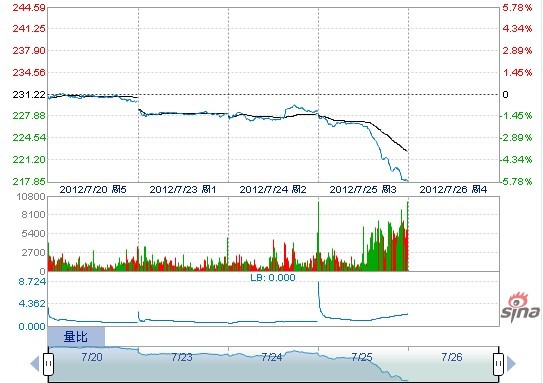543x383 pixels.
Task: Click the right scroll arrow of the timeline
Action: [x=511, y=364]
